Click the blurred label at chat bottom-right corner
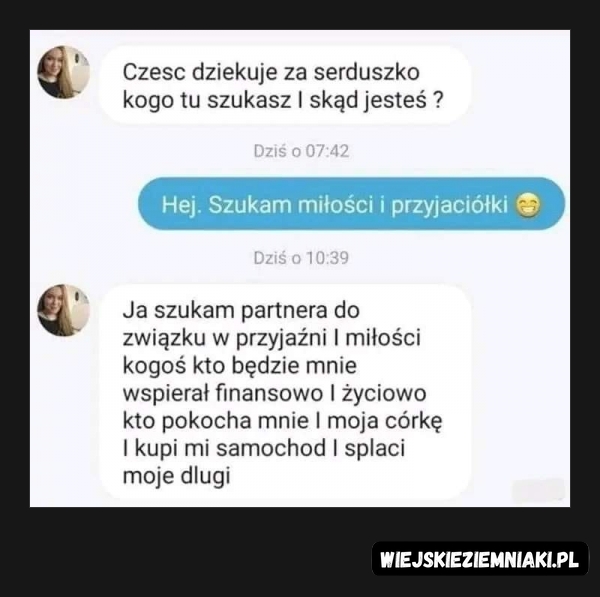Screen dimensions: 600x597 pyautogui.click(x=539, y=489)
